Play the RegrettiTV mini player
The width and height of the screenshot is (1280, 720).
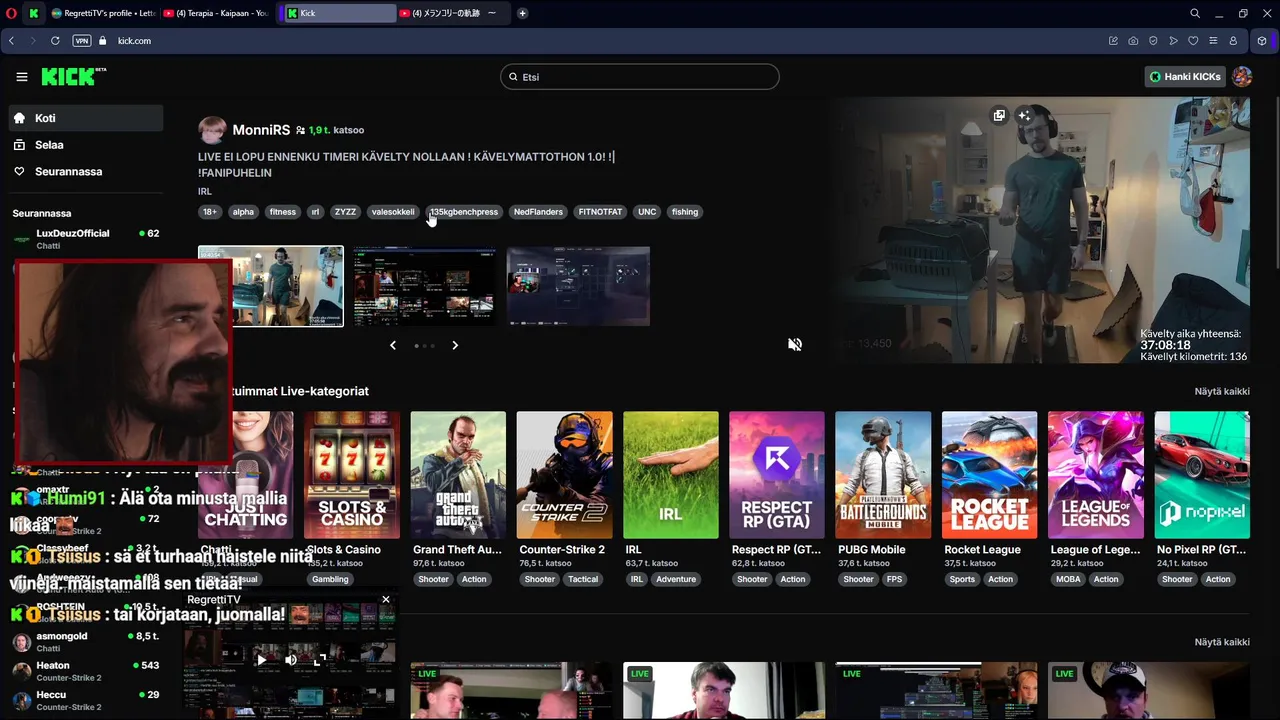pyautogui.click(x=262, y=660)
